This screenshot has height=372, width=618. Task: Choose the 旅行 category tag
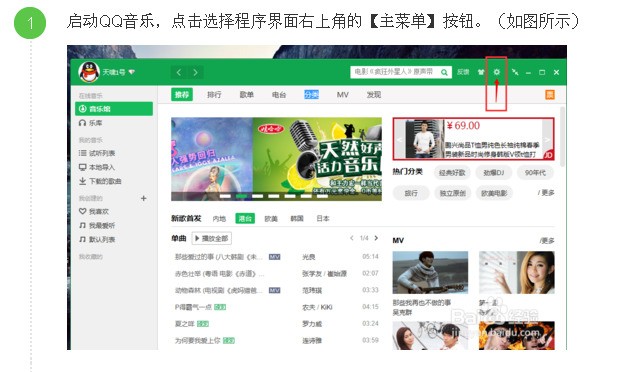point(411,193)
